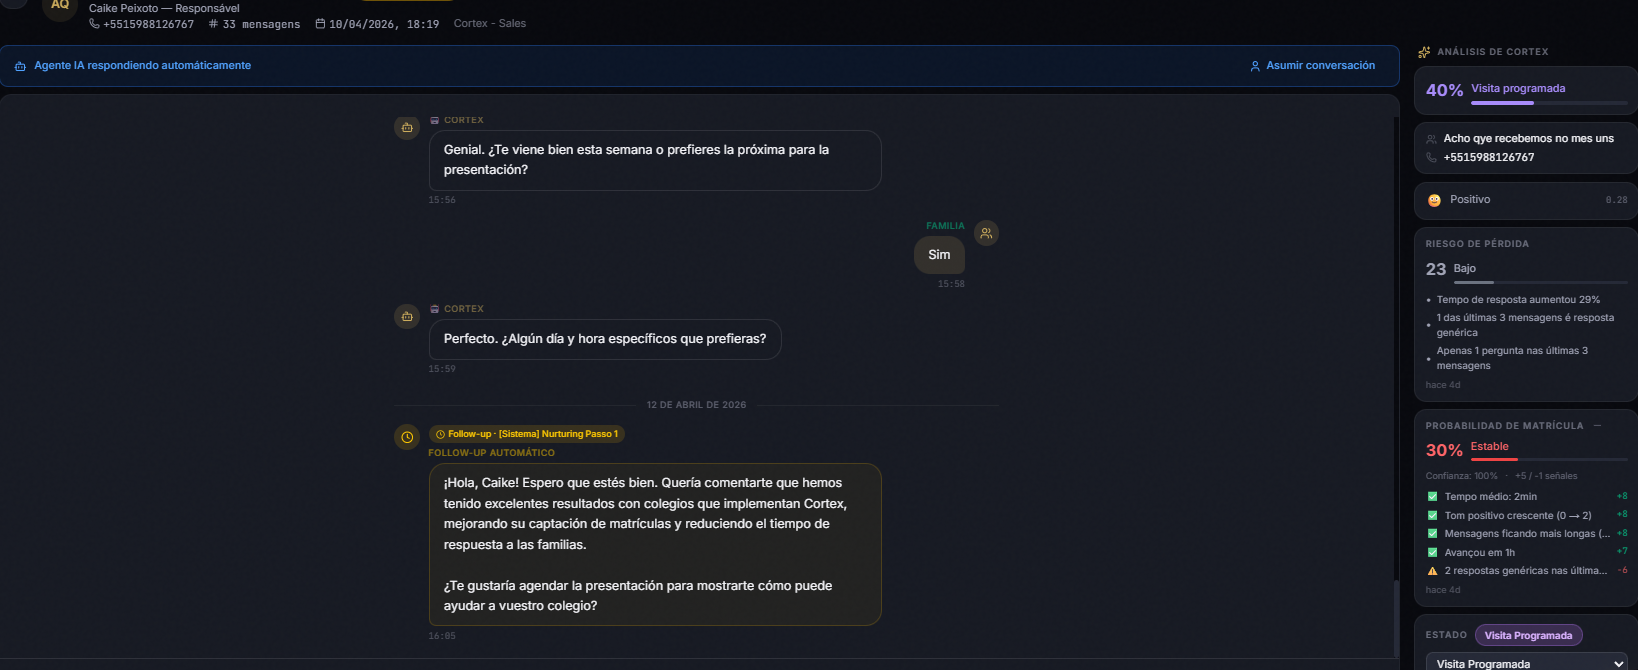Click the robot icon in AI agent banner
The width and height of the screenshot is (1638, 670).
pos(20,66)
